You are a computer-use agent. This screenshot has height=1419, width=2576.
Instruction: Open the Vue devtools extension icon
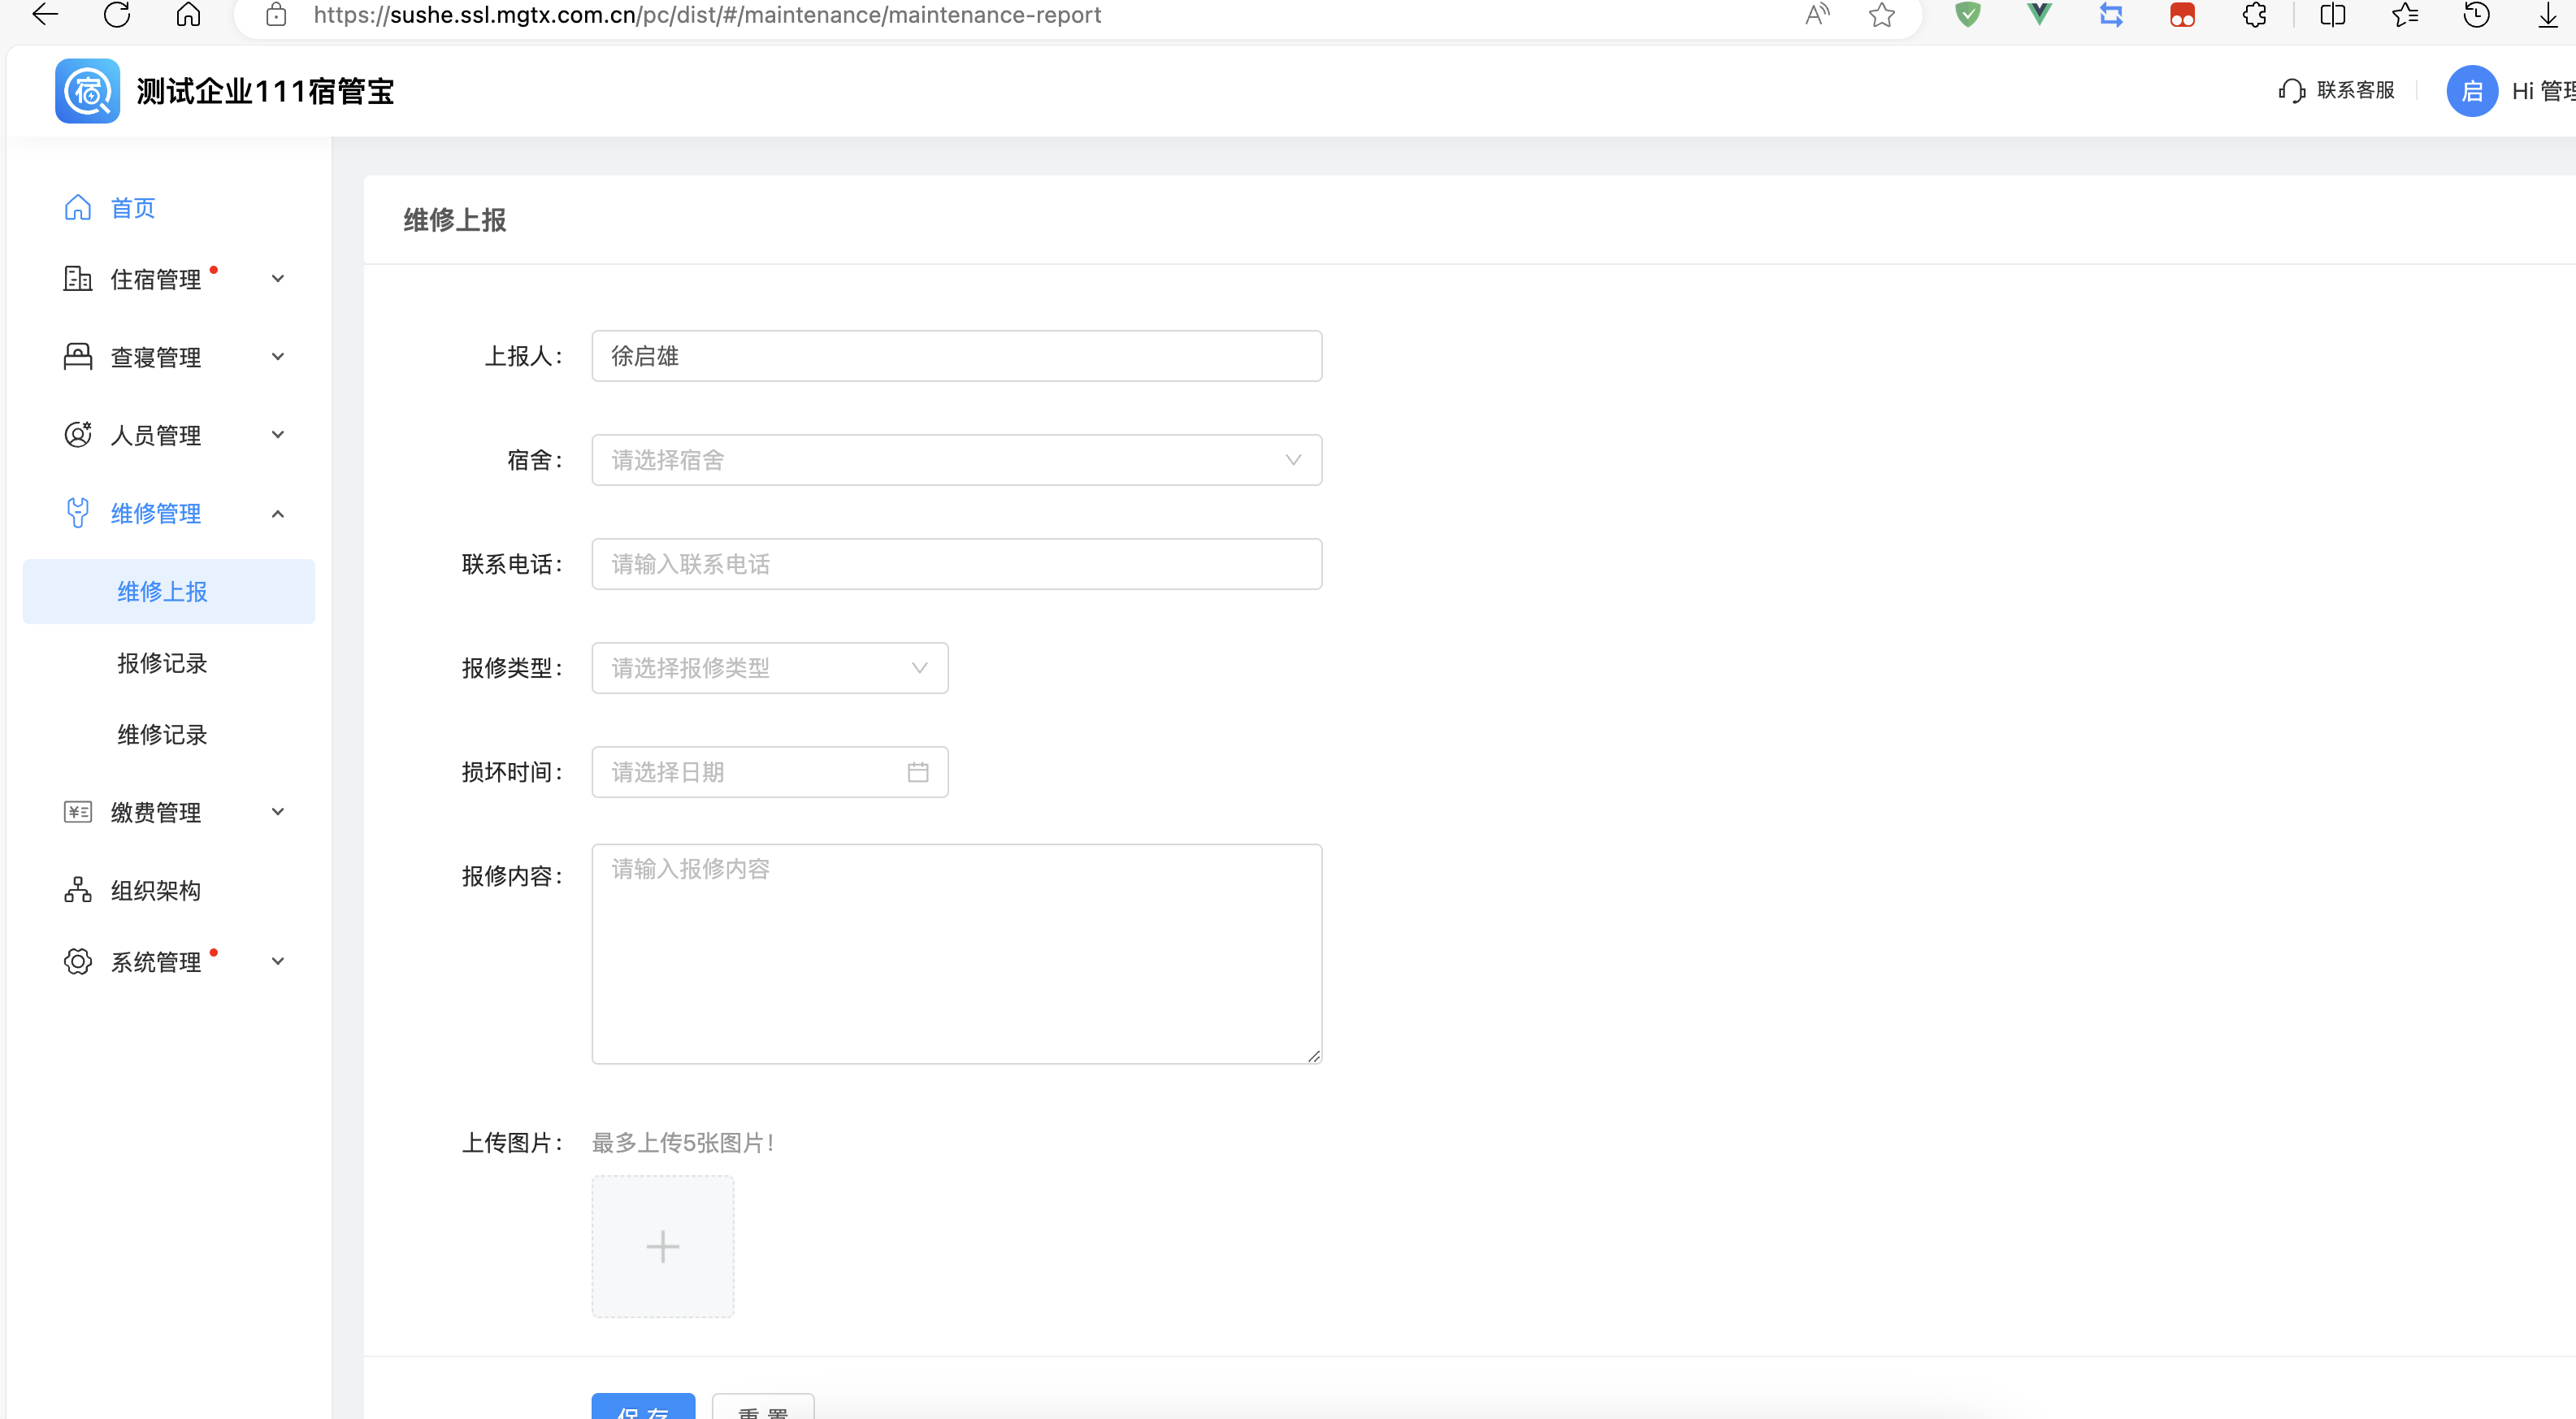(x=2038, y=14)
